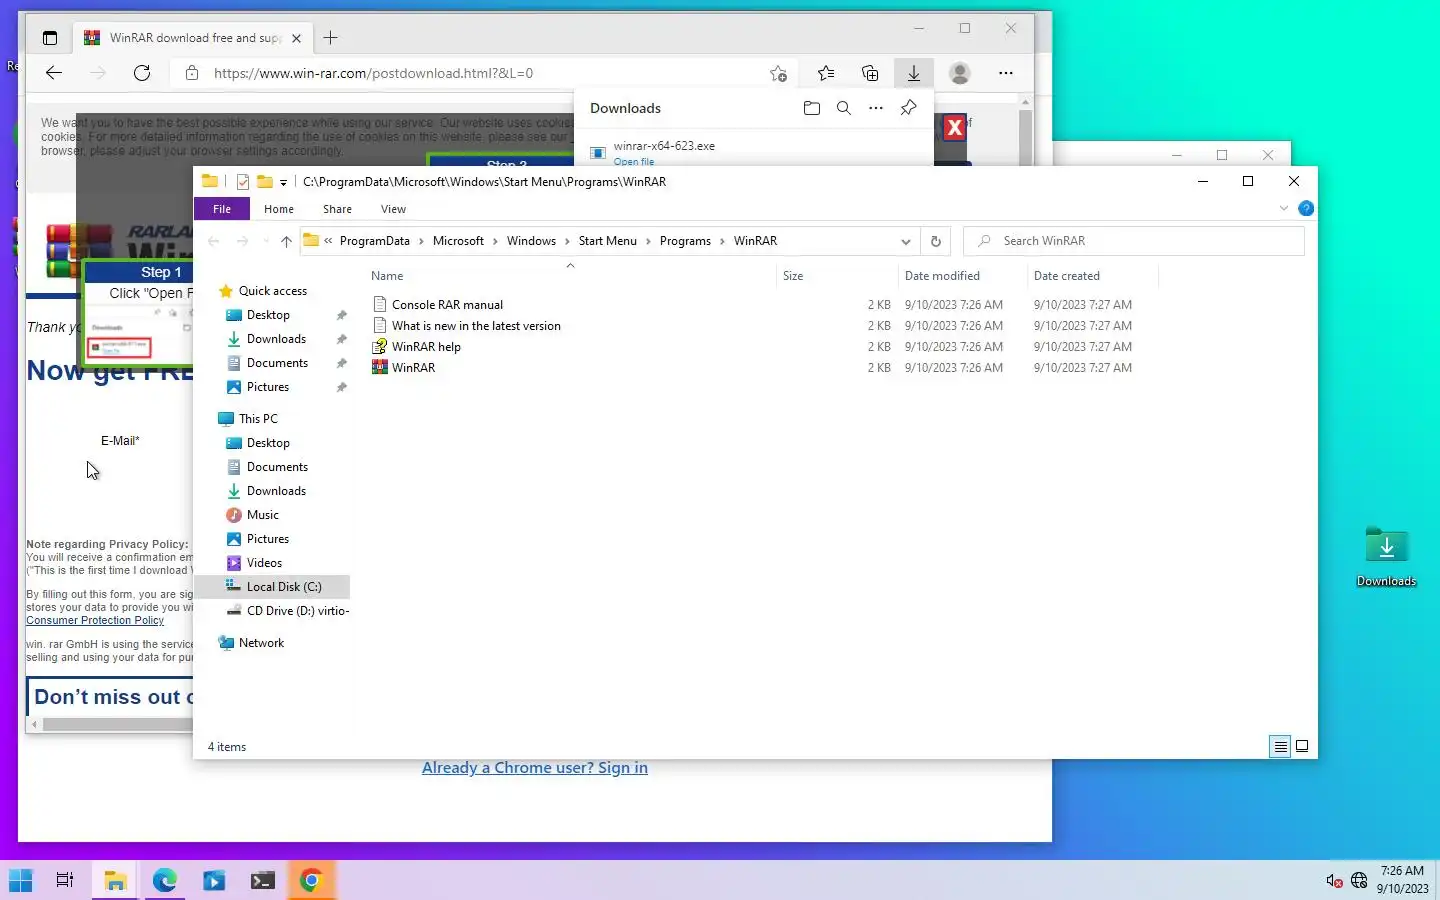
Task: Go up one folder level with the up arrow
Action: 286,241
